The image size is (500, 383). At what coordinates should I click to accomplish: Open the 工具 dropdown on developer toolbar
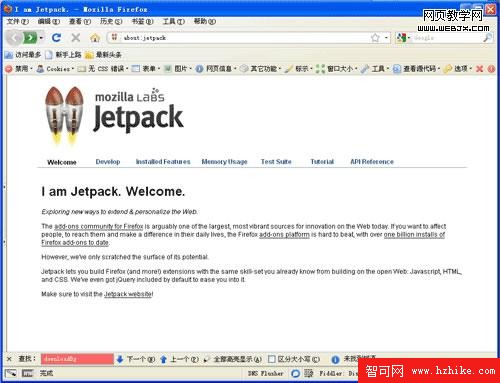[x=375, y=69]
